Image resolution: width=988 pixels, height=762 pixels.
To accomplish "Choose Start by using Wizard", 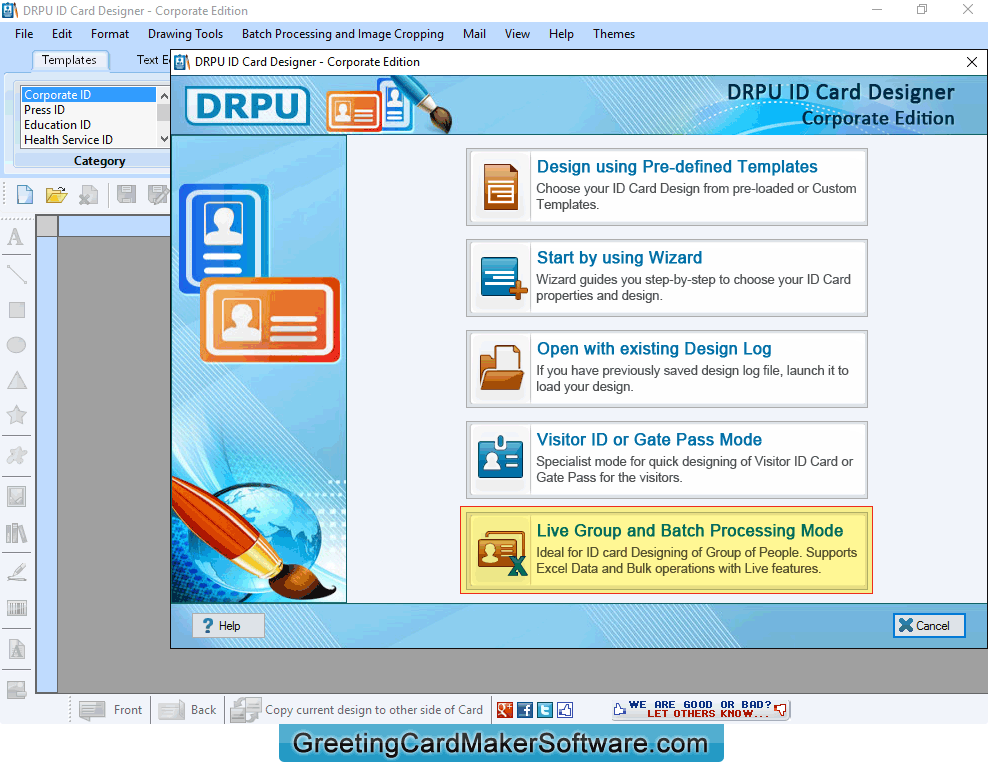I will [667, 278].
